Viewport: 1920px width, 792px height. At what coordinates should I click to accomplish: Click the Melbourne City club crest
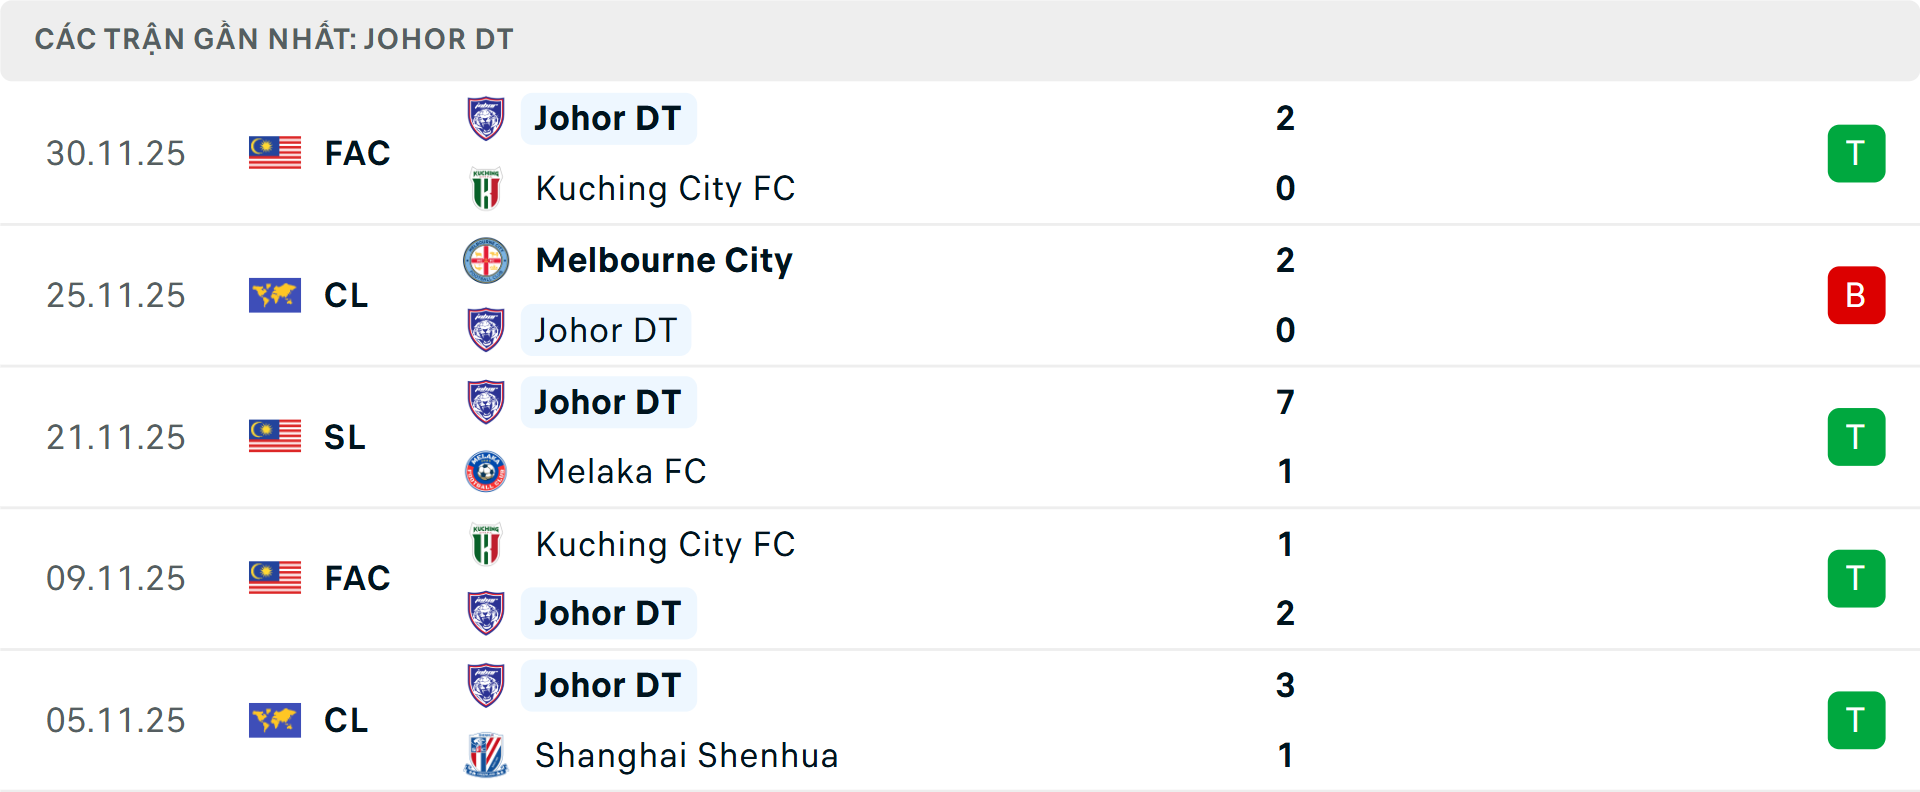pos(487,260)
